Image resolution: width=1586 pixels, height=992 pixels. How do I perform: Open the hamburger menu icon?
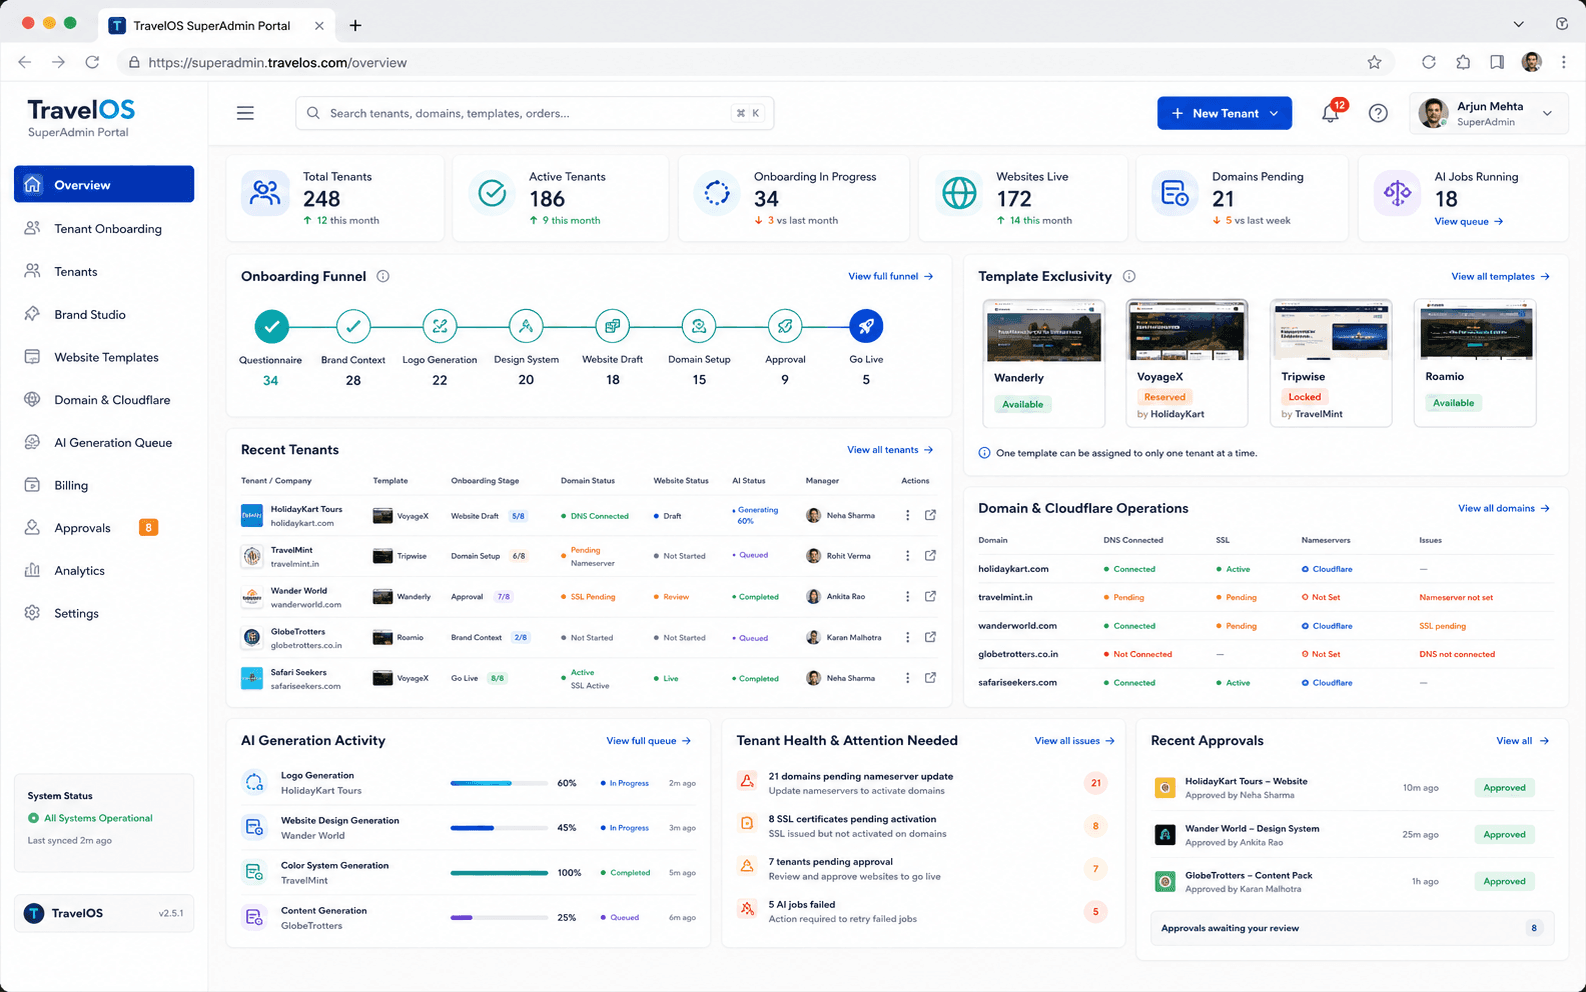tap(245, 113)
